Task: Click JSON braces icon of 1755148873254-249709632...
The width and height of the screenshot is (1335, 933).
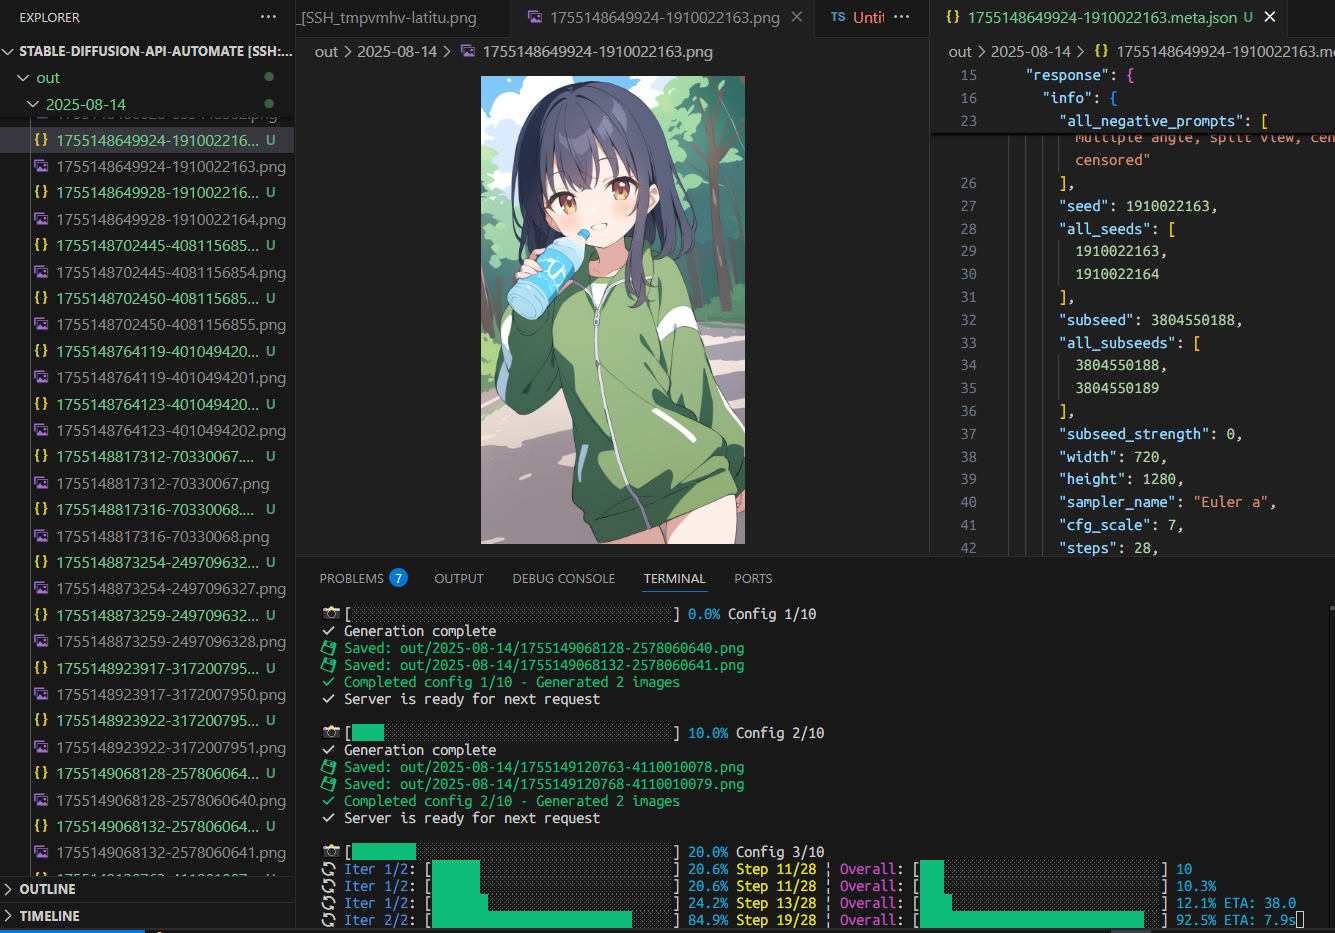Action: 41,562
